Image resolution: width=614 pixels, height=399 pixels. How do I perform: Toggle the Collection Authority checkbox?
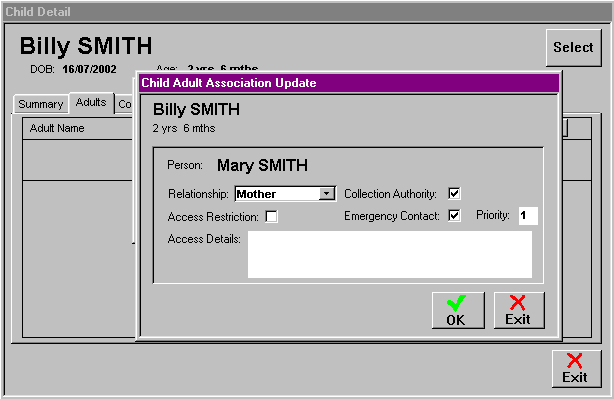coord(454,193)
